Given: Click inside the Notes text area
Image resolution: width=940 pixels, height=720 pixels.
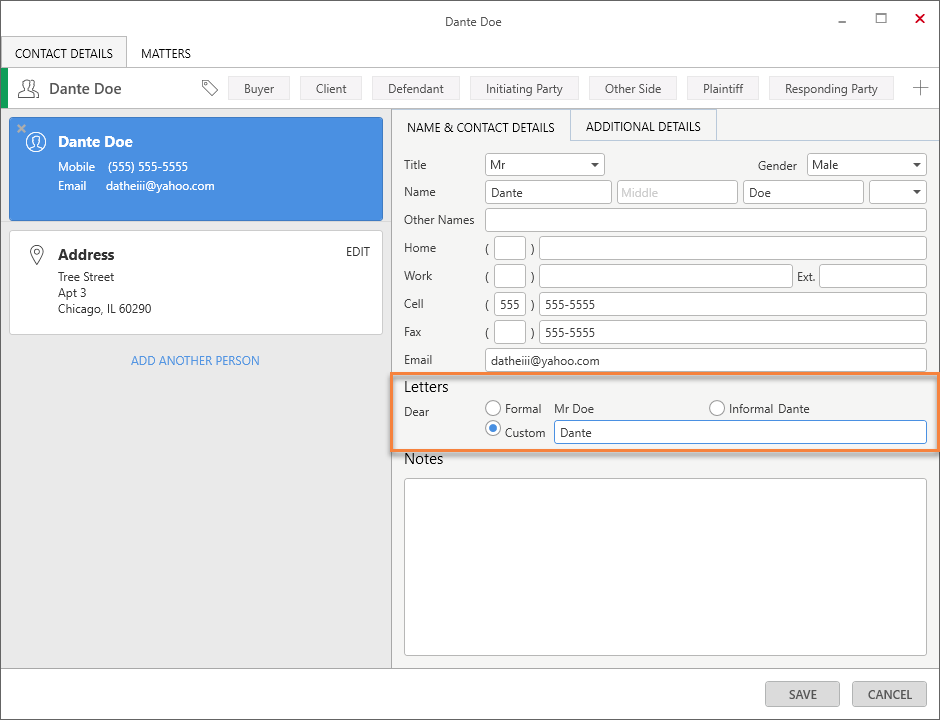Looking at the screenshot, I should (x=665, y=567).
